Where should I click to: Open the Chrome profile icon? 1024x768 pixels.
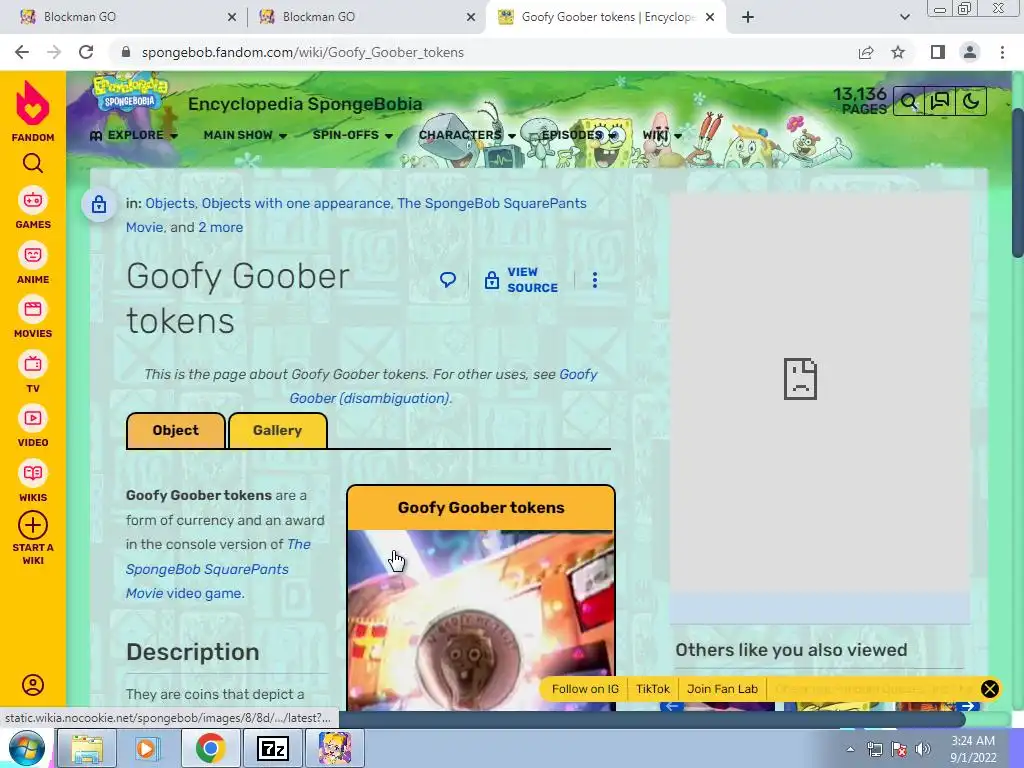coord(970,52)
